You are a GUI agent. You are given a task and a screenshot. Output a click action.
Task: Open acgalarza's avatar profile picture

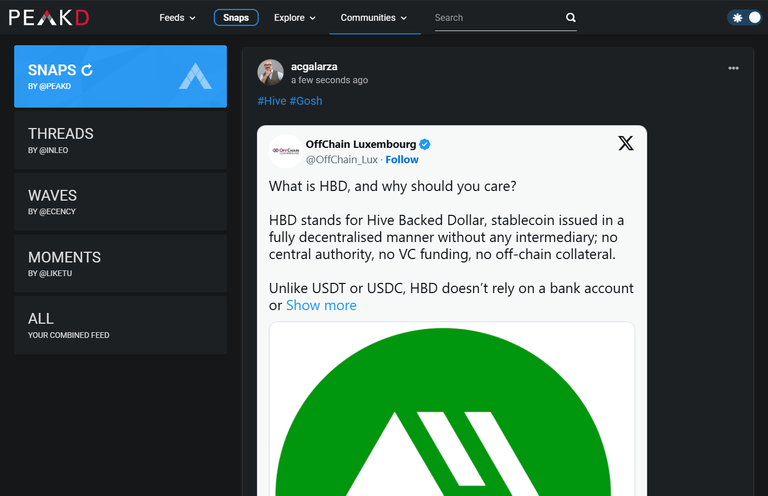click(270, 72)
